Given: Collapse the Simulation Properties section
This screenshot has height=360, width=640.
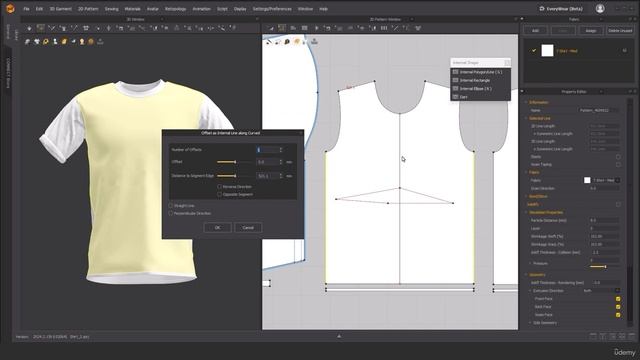Looking at the screenshot, I should (526, 212).
